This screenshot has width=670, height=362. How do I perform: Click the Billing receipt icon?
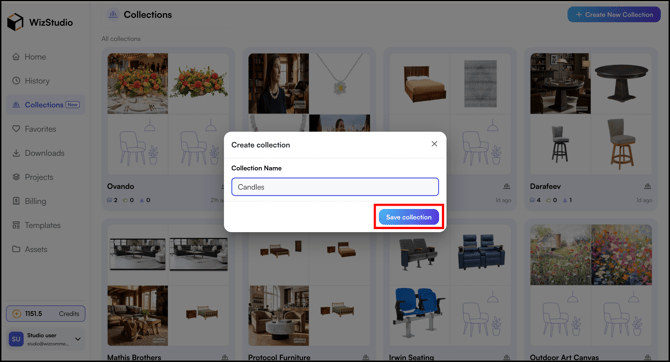(16, 201)
